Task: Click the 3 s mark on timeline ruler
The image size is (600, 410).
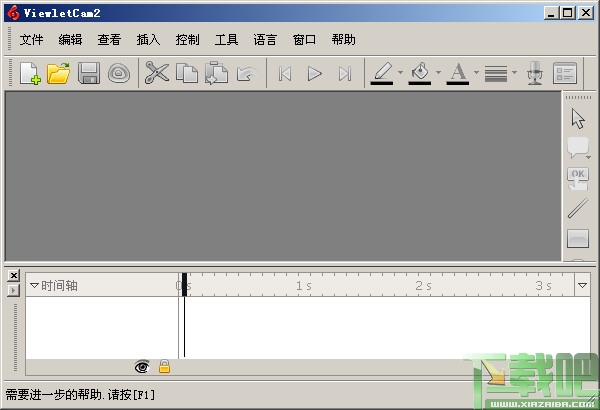Action: click(x=543, y=286)
